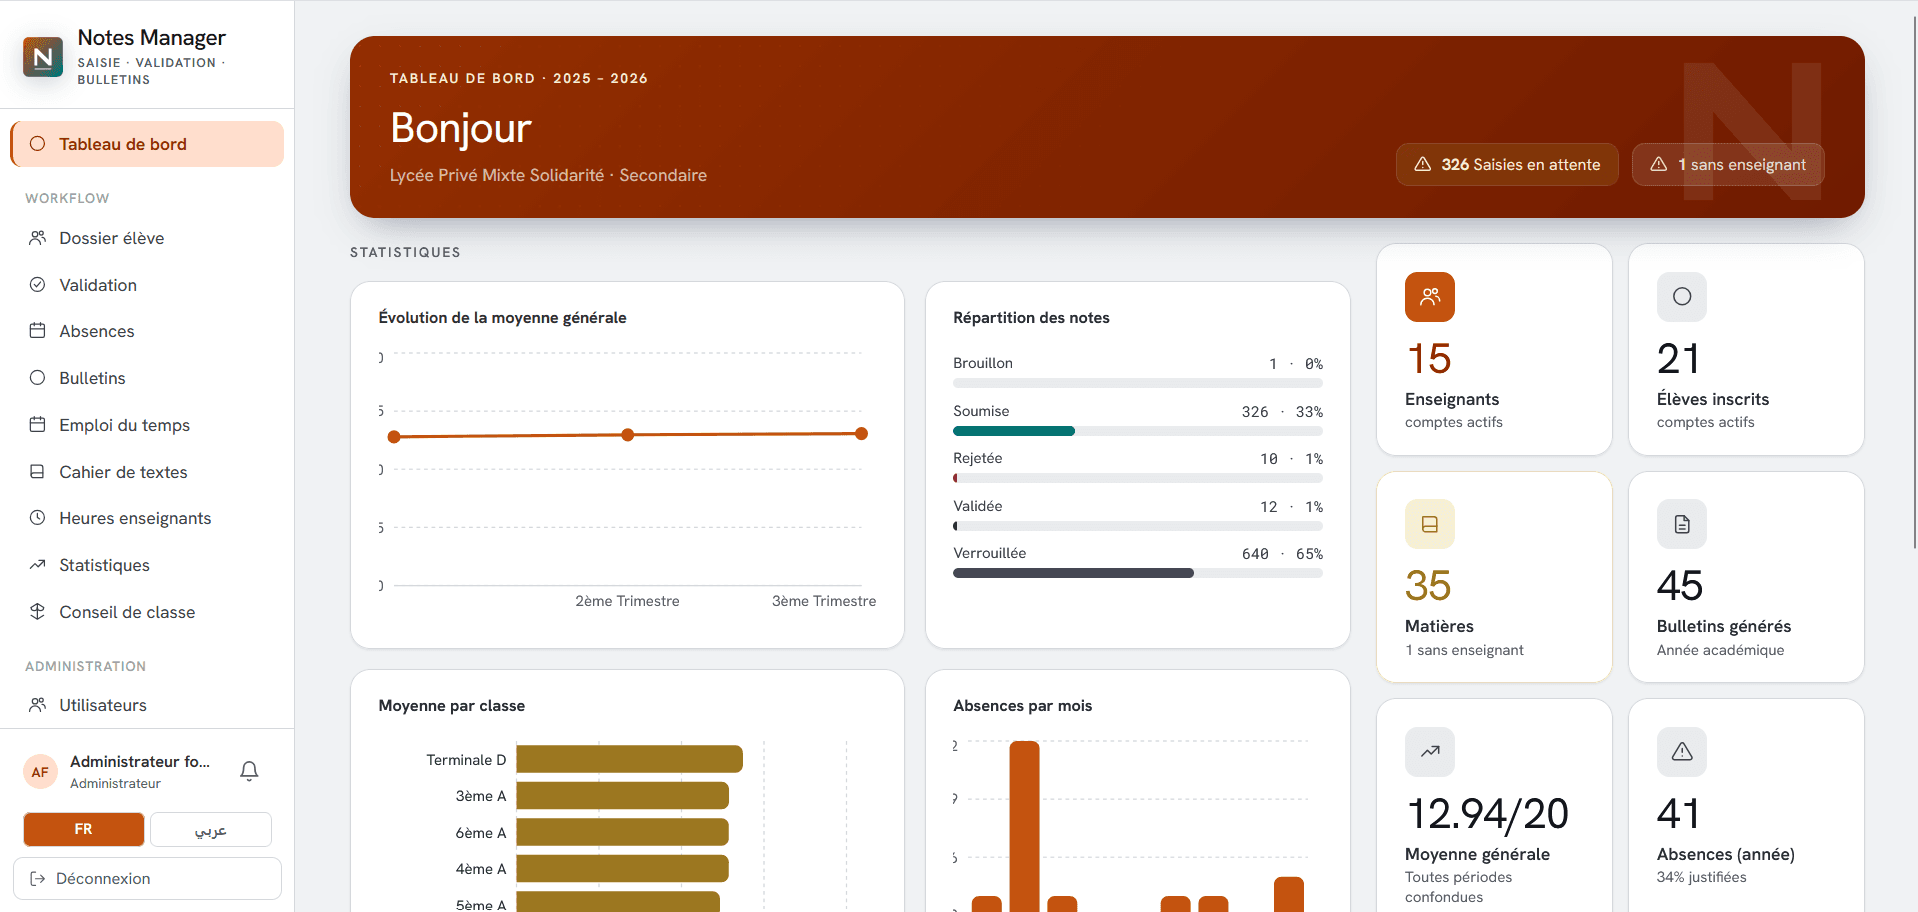1918x912 pixels.
Task: Click the Notes Manager logo icon
Action: coord(43,57)
